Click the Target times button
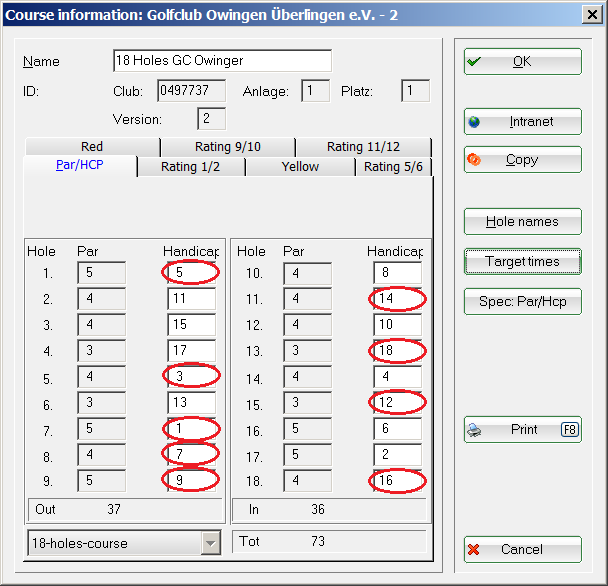608x586 pixels. tap(523, 261)
